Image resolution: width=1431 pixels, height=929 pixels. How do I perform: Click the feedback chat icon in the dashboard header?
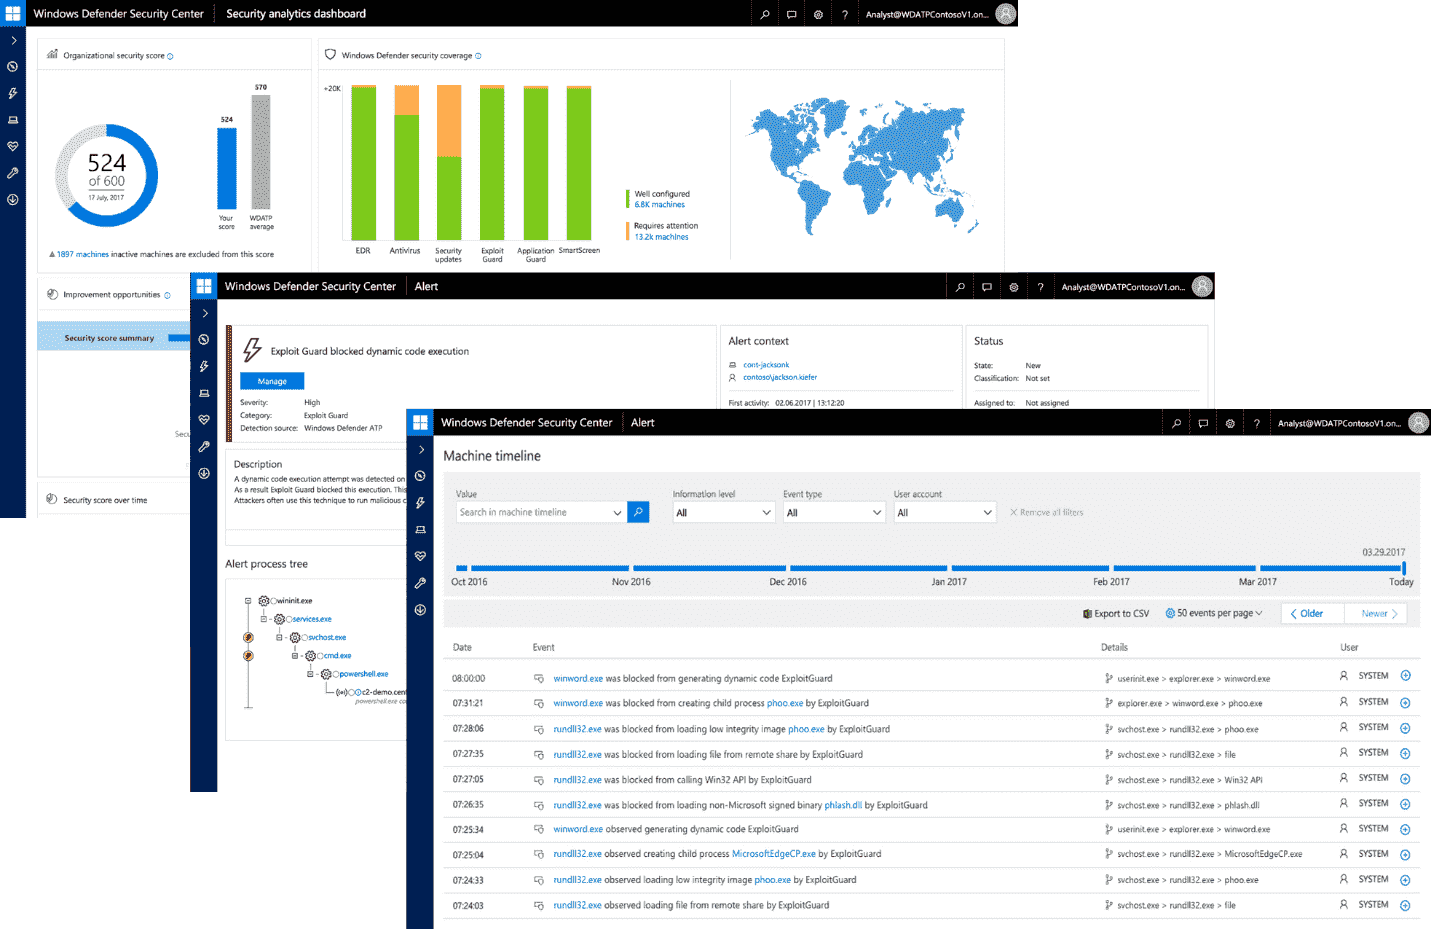791,14
